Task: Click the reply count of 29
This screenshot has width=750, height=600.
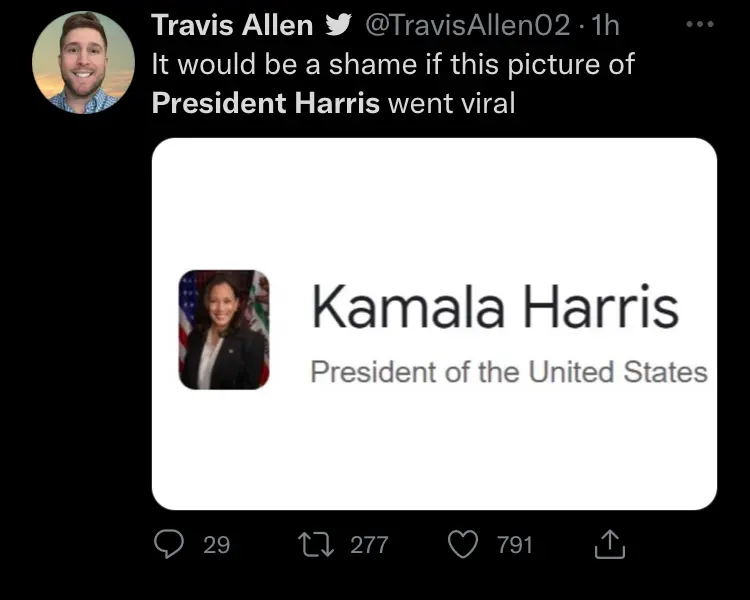Action: point(216,545)
